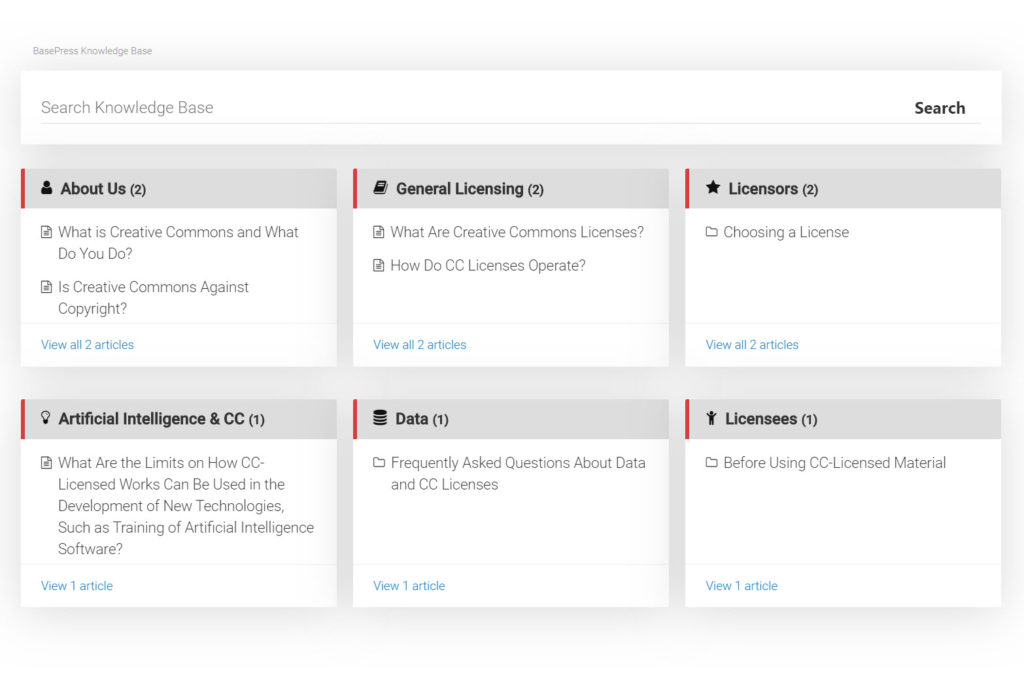Click the folder icon beside Choosing a License
Image resolution: width=1024 pixels, height=696 pixels.
[712, 232]
